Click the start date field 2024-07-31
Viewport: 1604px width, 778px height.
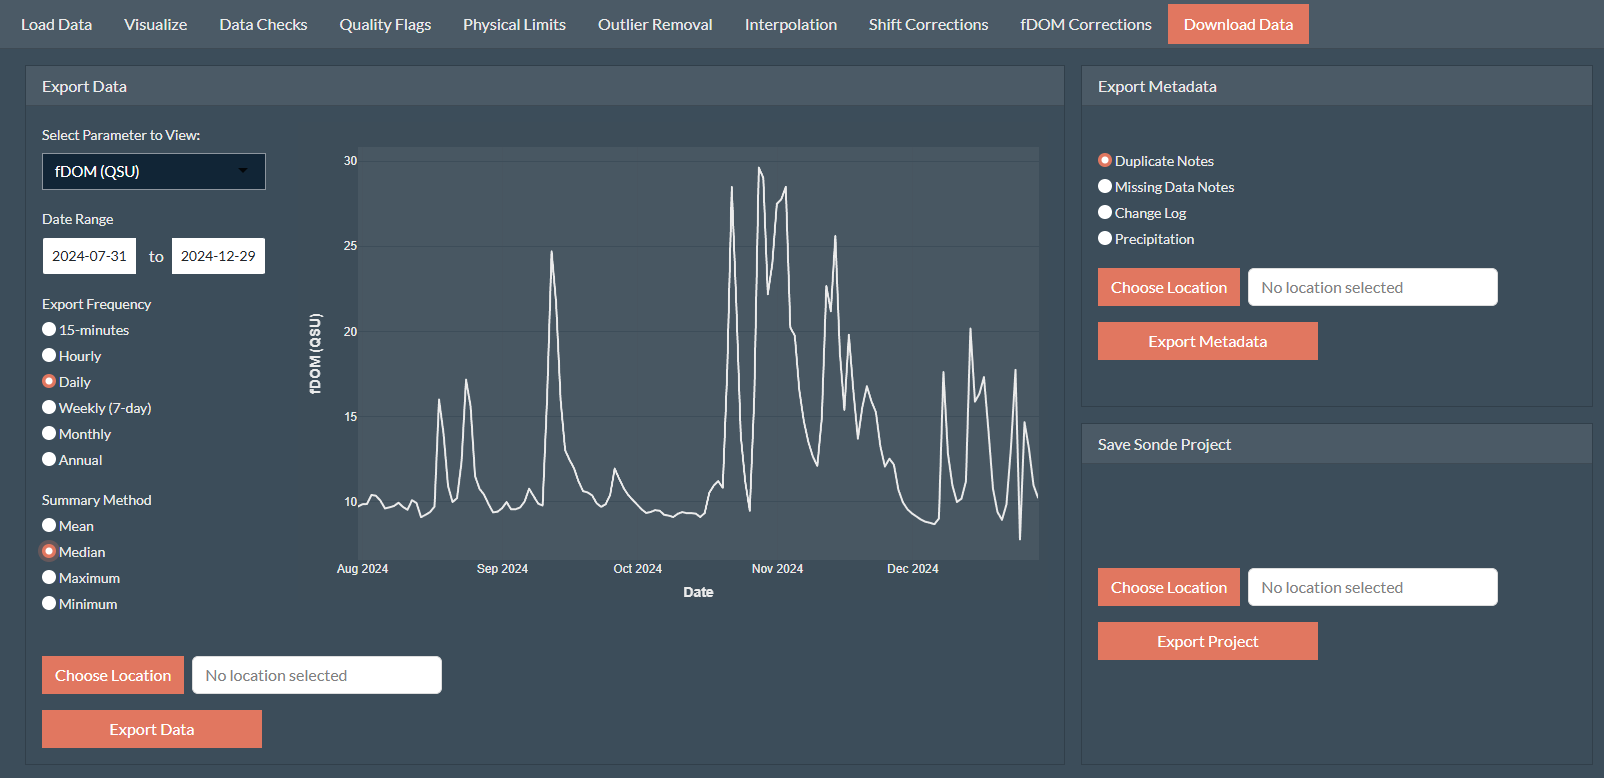pos(89,256)
